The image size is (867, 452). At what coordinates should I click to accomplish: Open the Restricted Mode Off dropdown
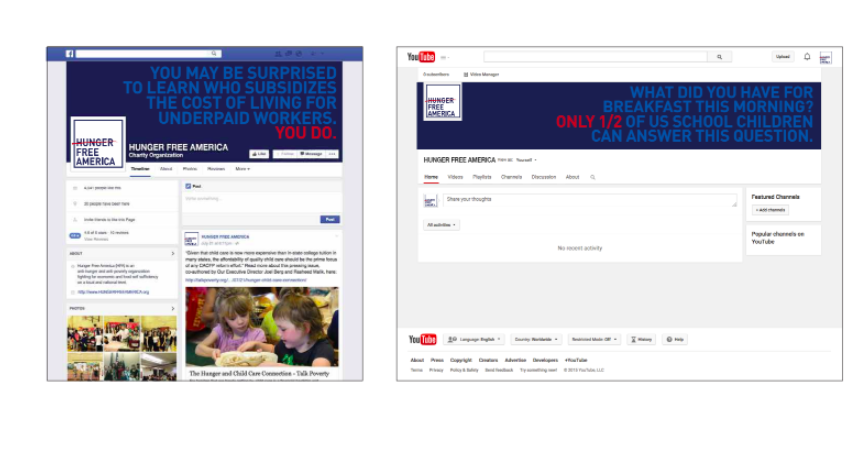[594, 339]
